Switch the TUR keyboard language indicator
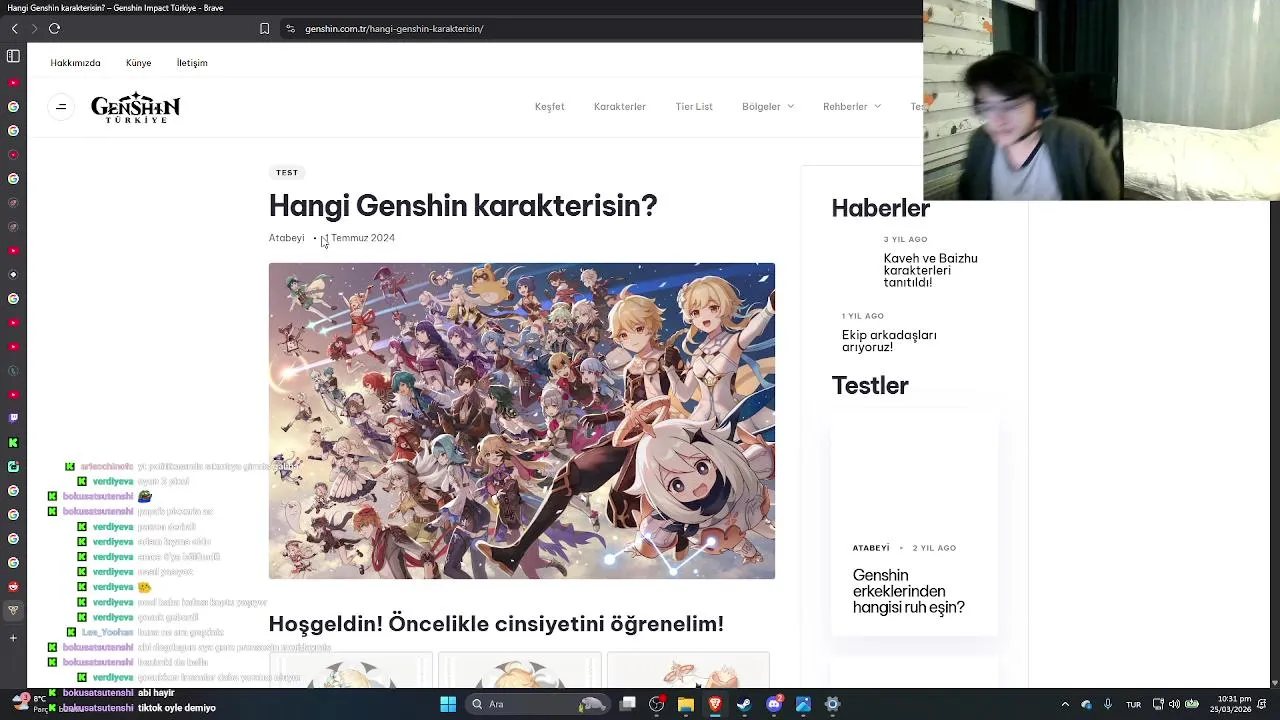This screenshot has width=1280, height=720. pos(1133,704)
